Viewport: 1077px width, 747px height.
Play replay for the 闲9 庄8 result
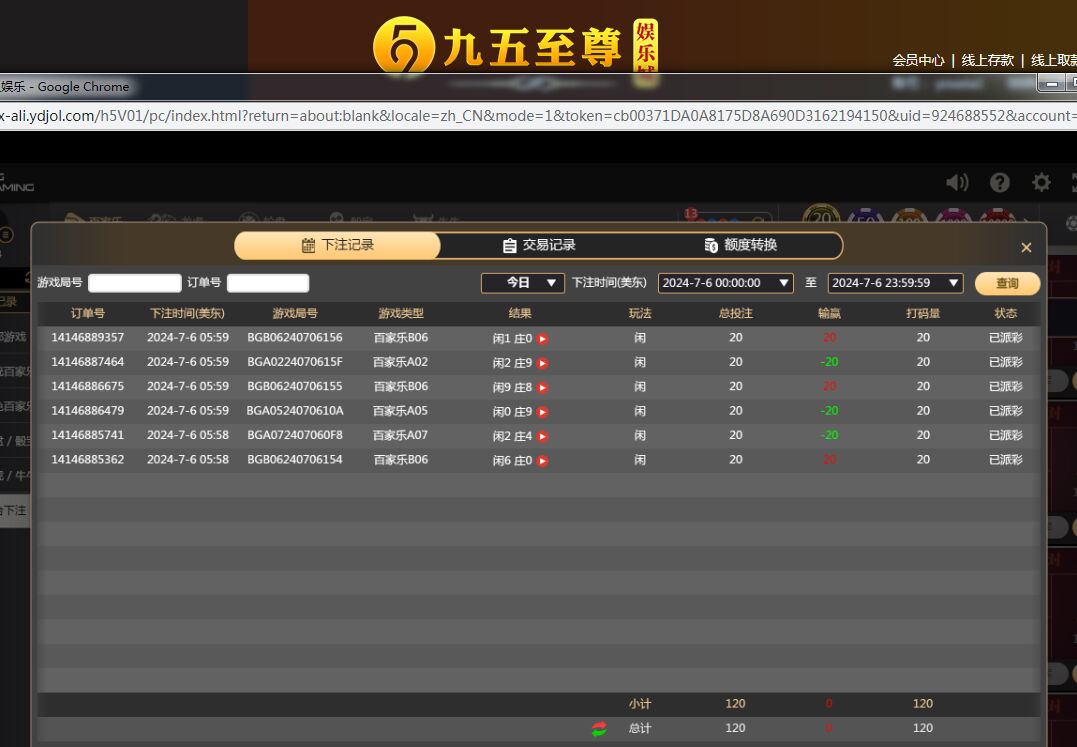pyautogui.click(x=542, y=387)
